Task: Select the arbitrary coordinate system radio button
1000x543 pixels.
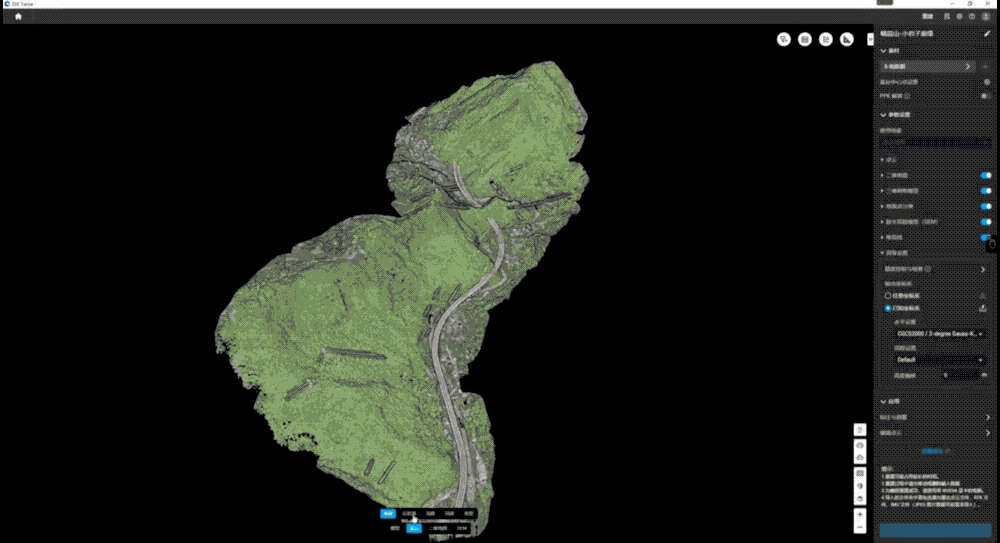Action: coord(888,296)
